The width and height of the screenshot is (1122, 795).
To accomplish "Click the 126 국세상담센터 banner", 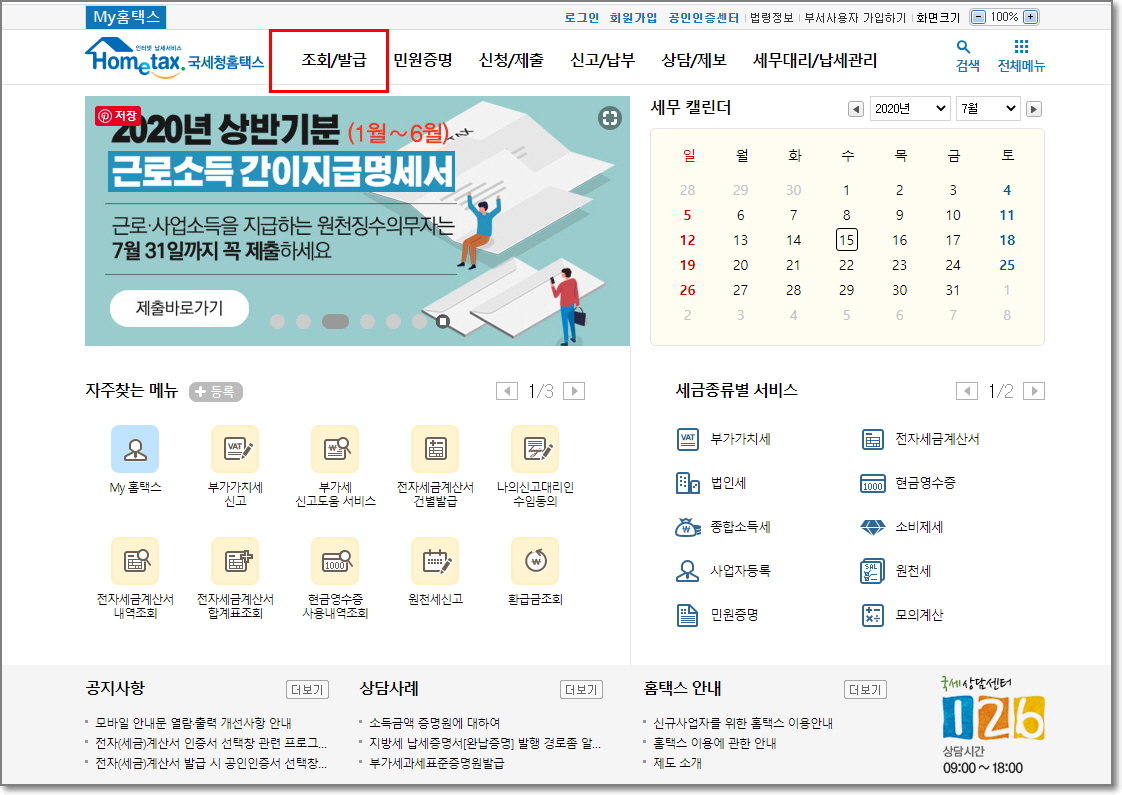I will 992,725.
